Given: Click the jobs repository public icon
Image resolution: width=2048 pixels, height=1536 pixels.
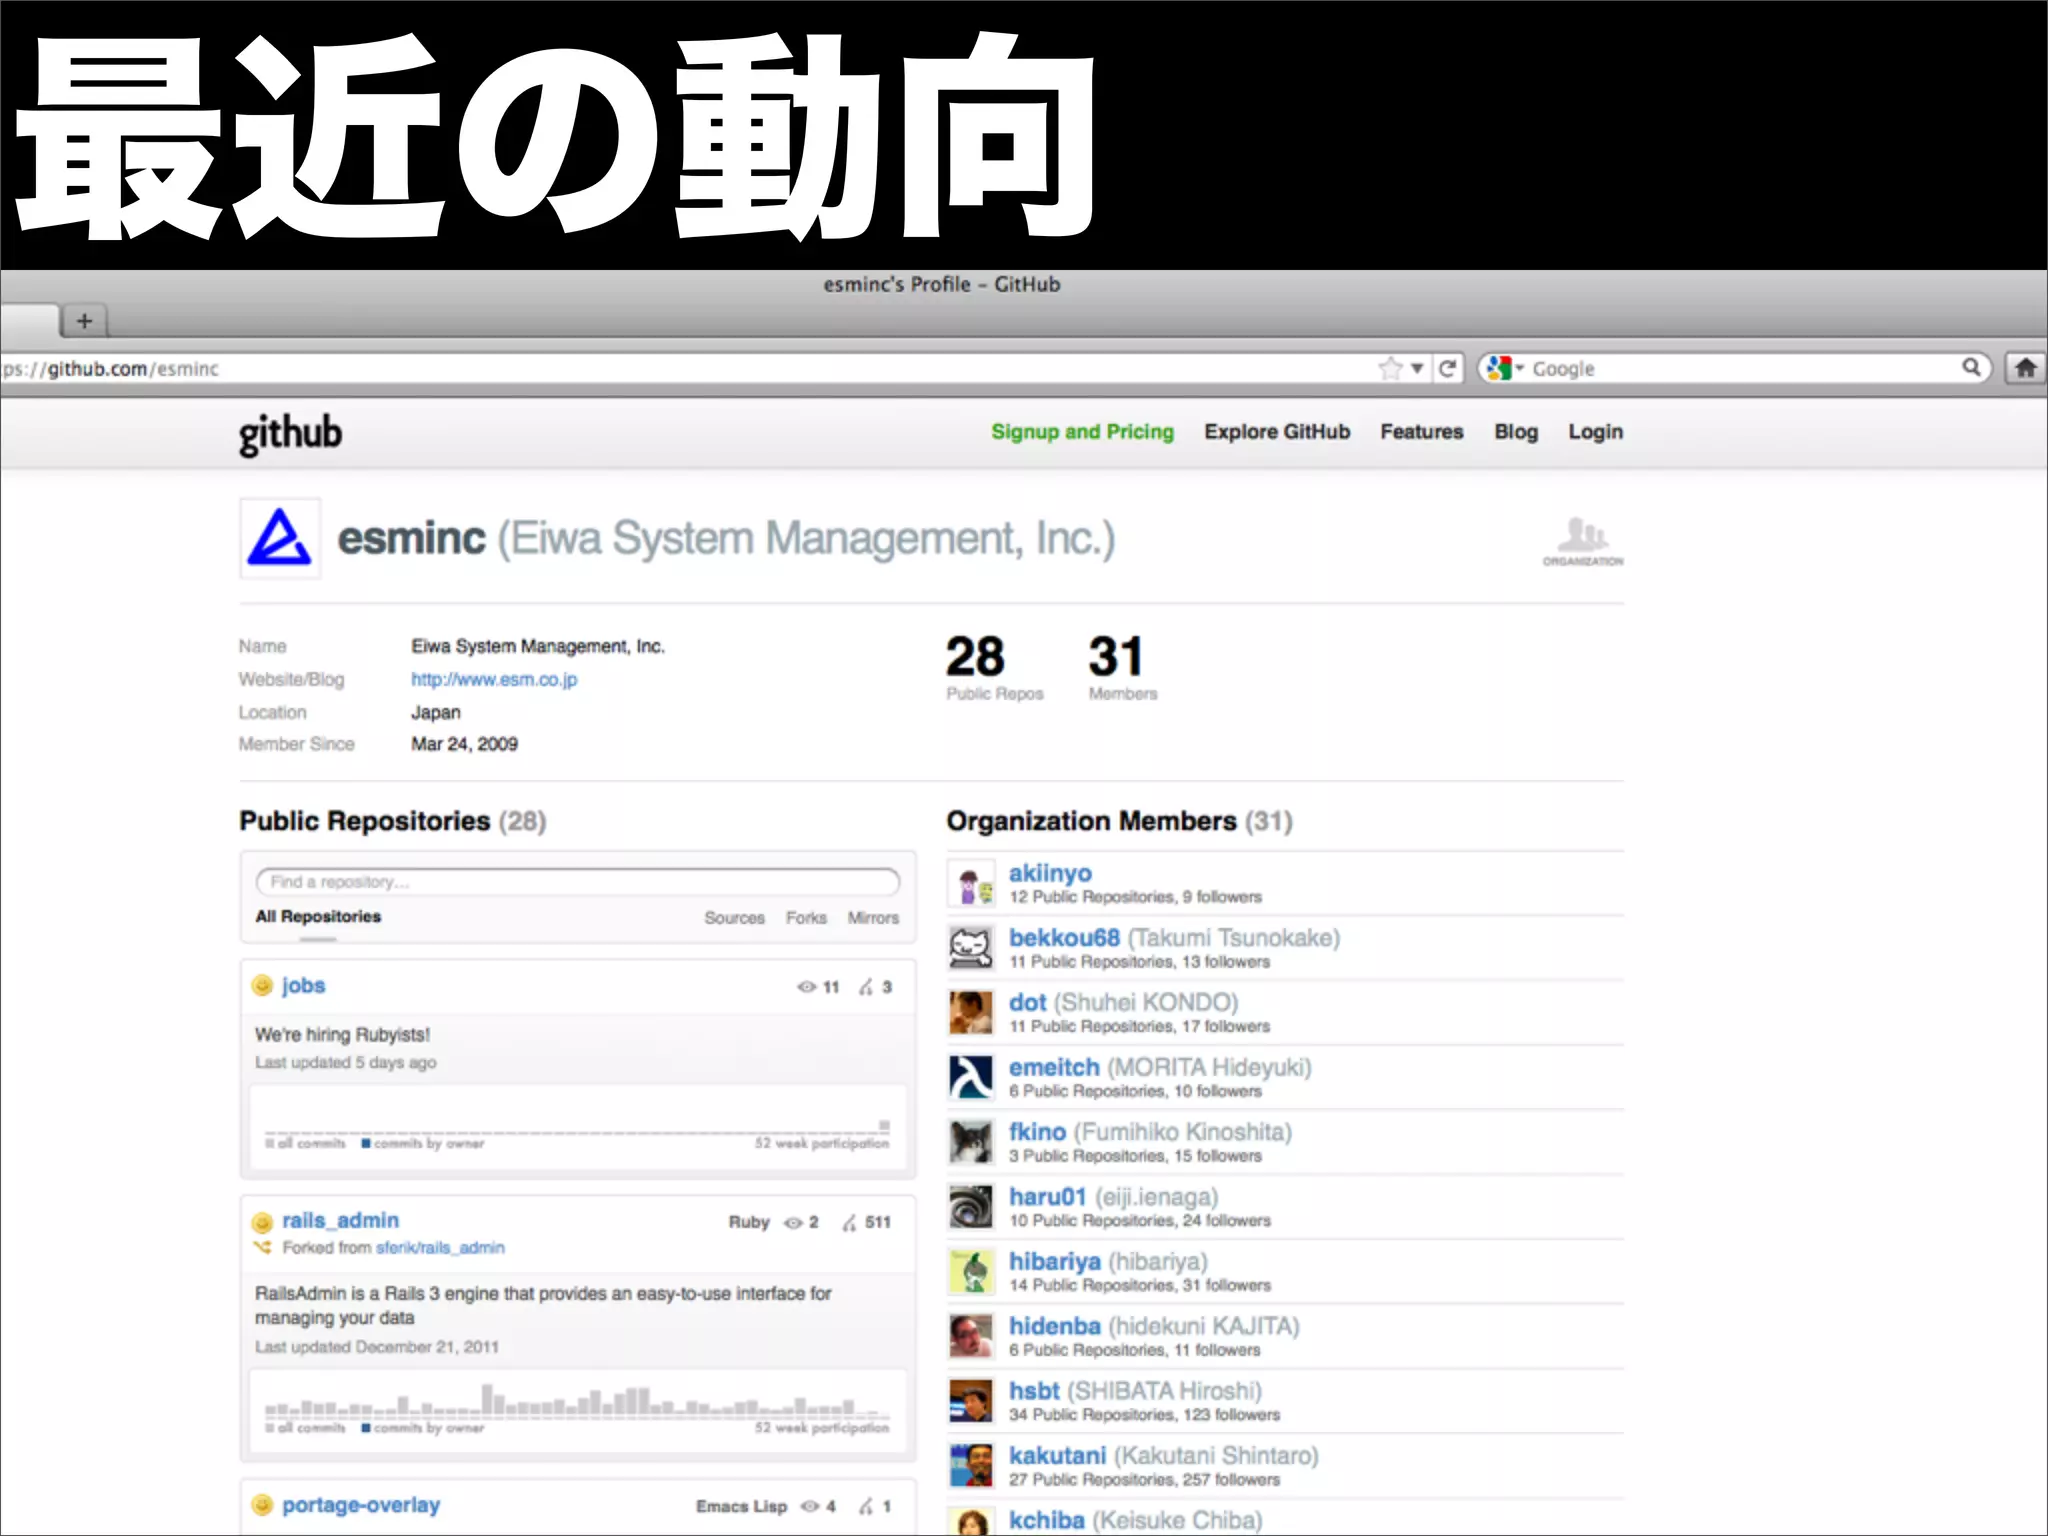Looking at the screenshot, I should coord(262,986).
